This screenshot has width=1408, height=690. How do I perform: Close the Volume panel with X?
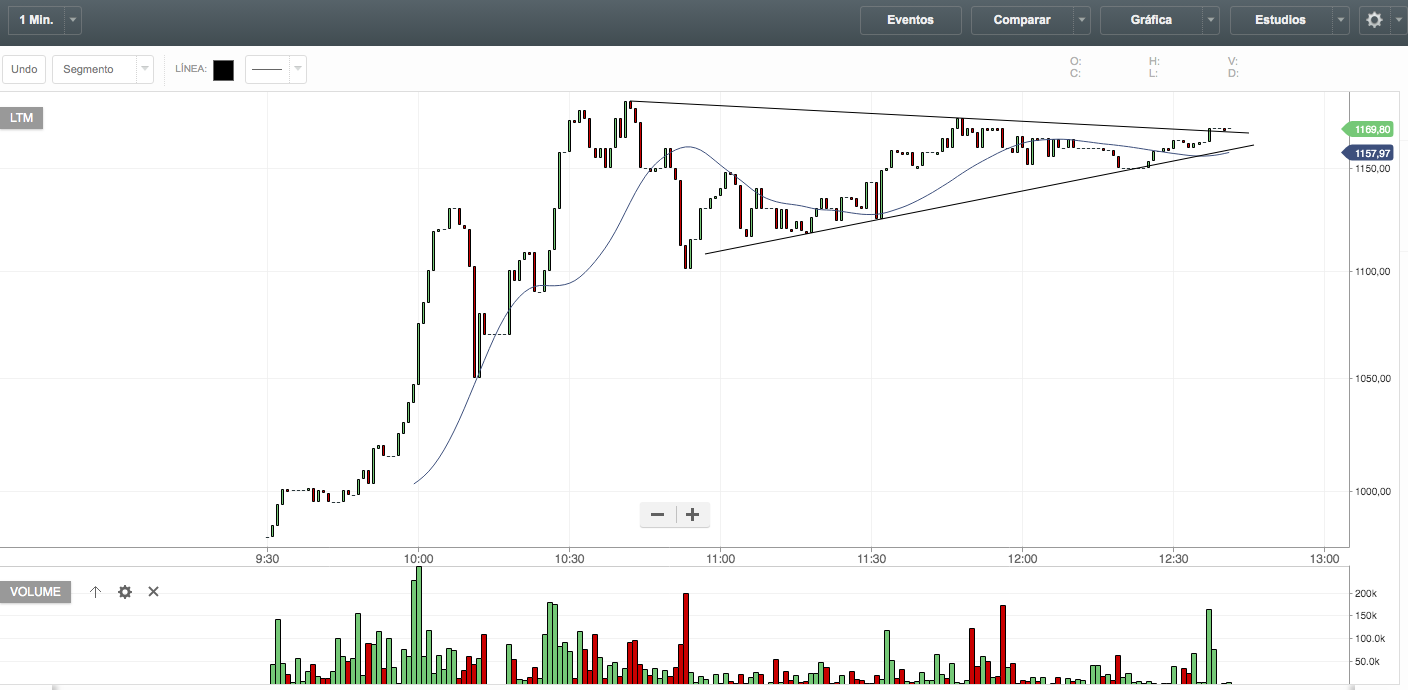pyautogui.click(x=153, y=592)
